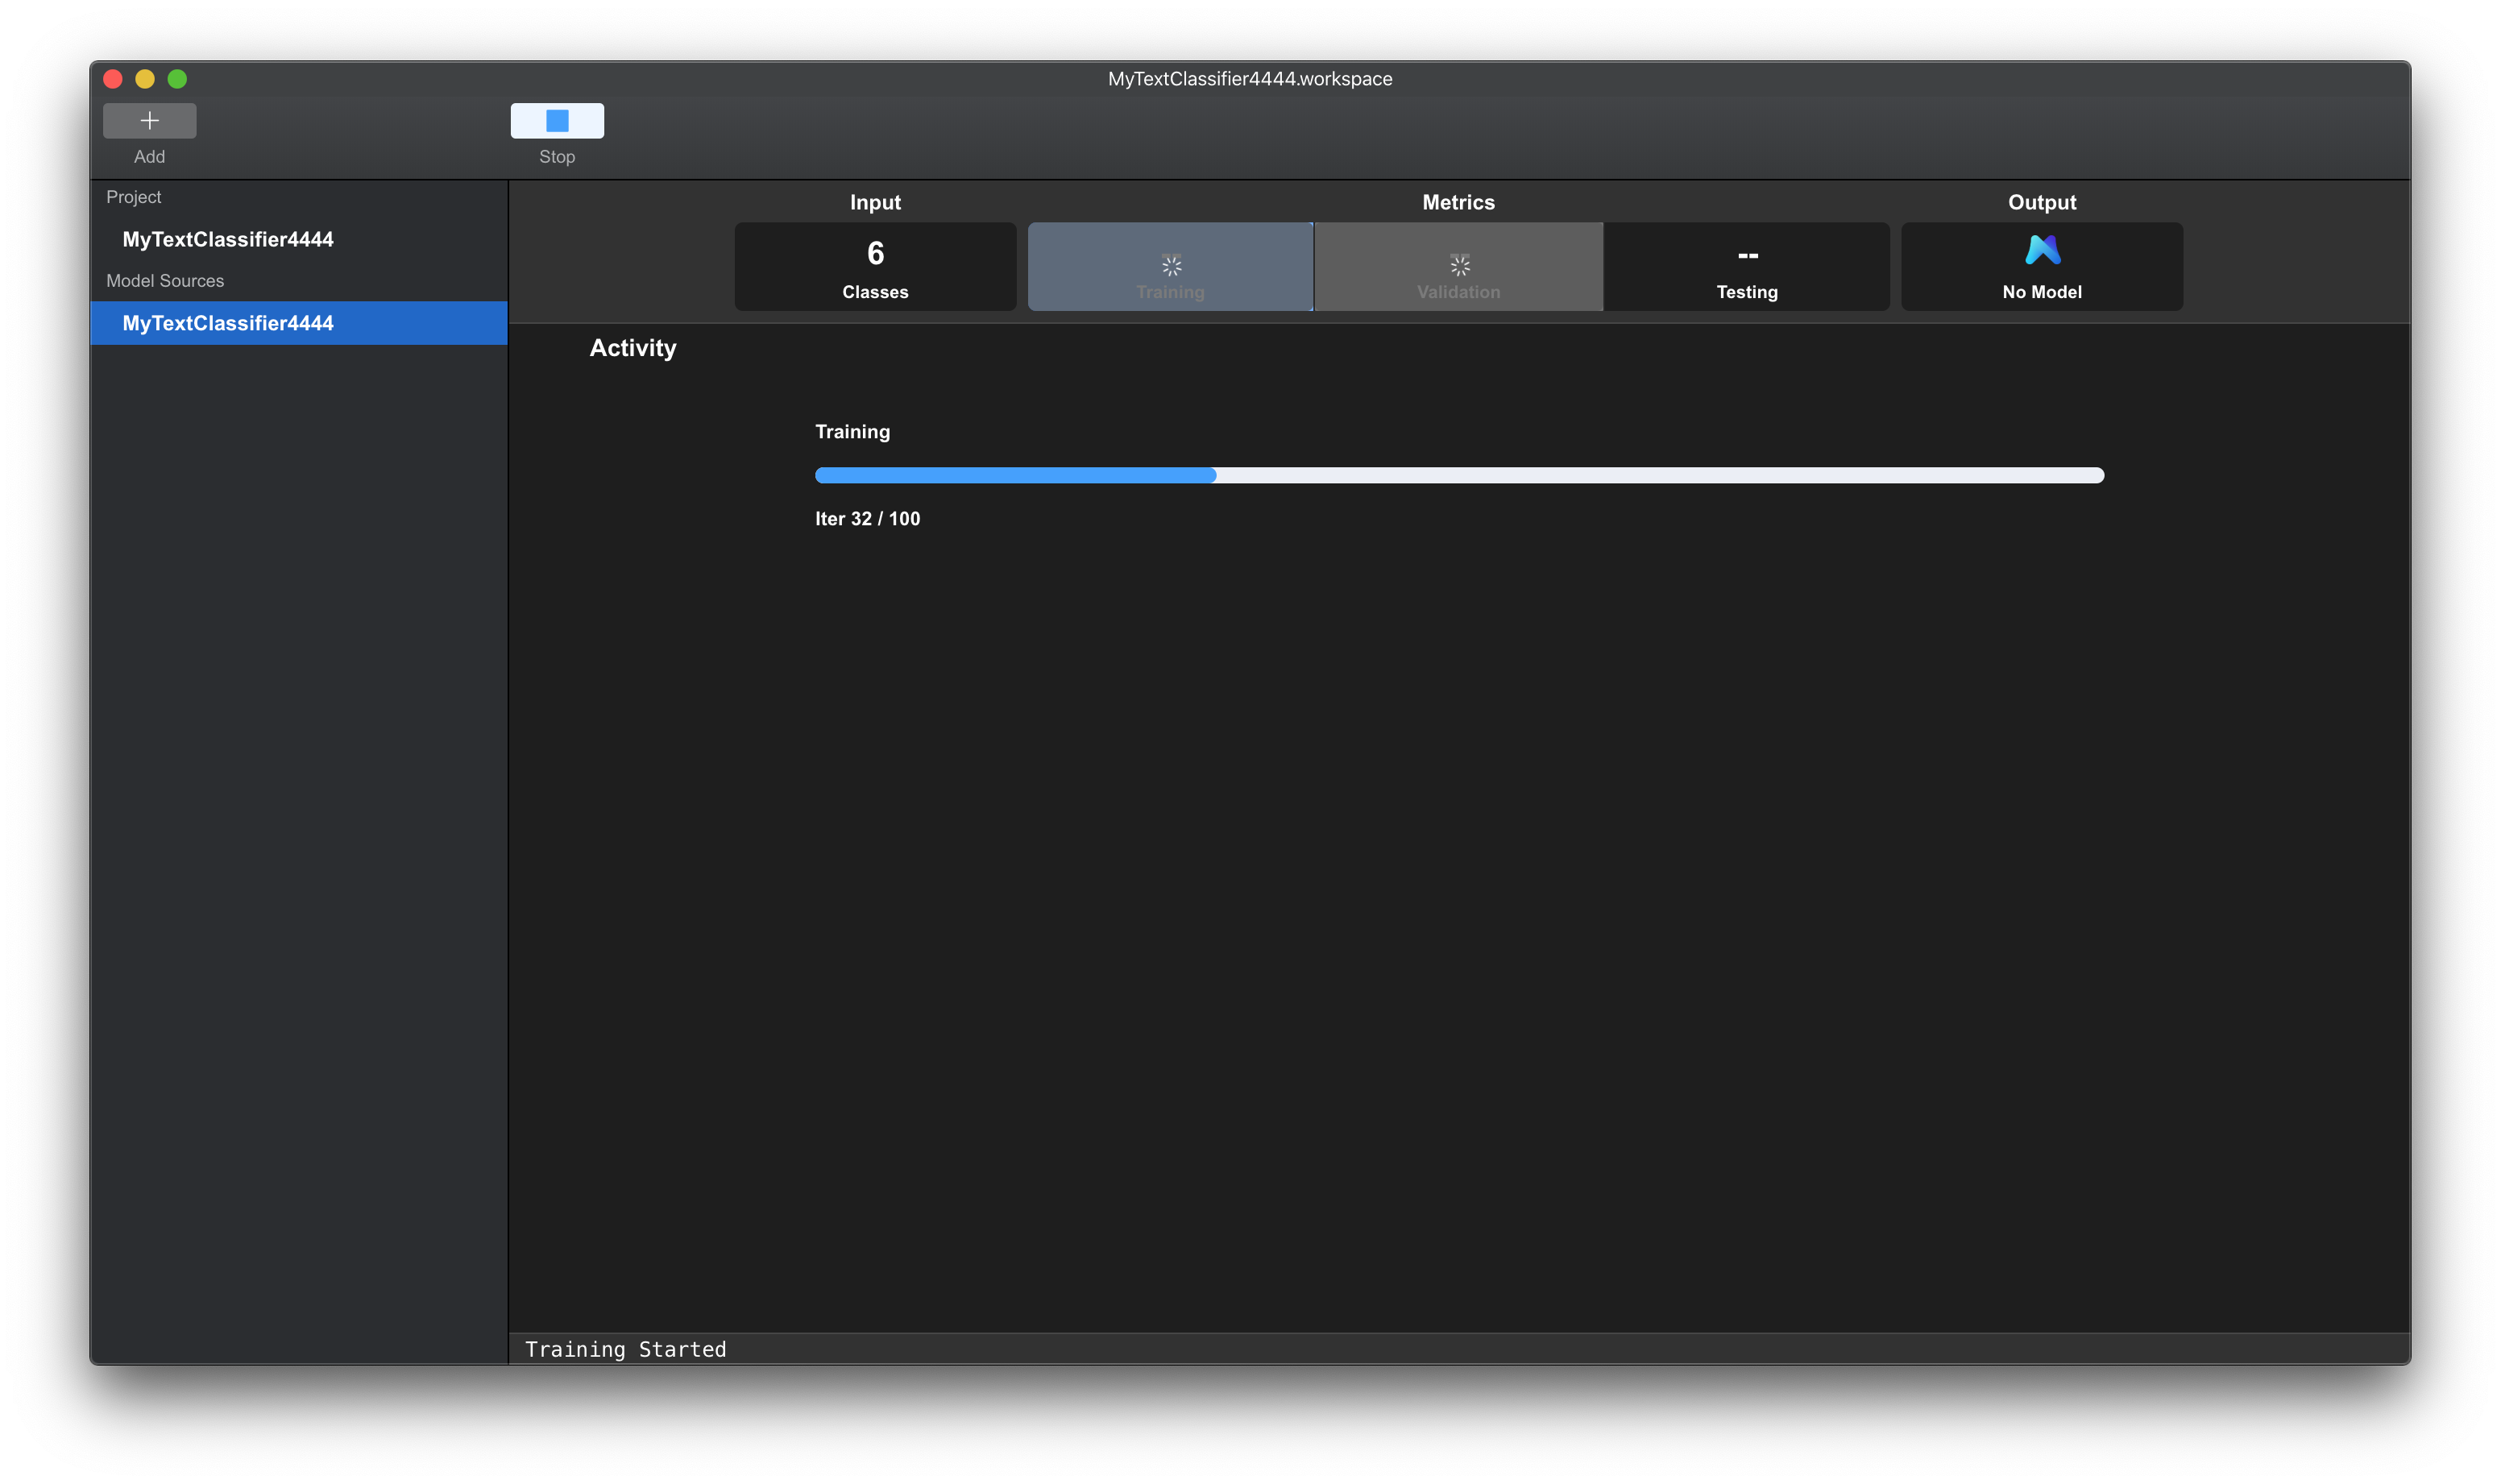Click the training progress bar
2501x1484 pixels.
(x=1459, y=475)
